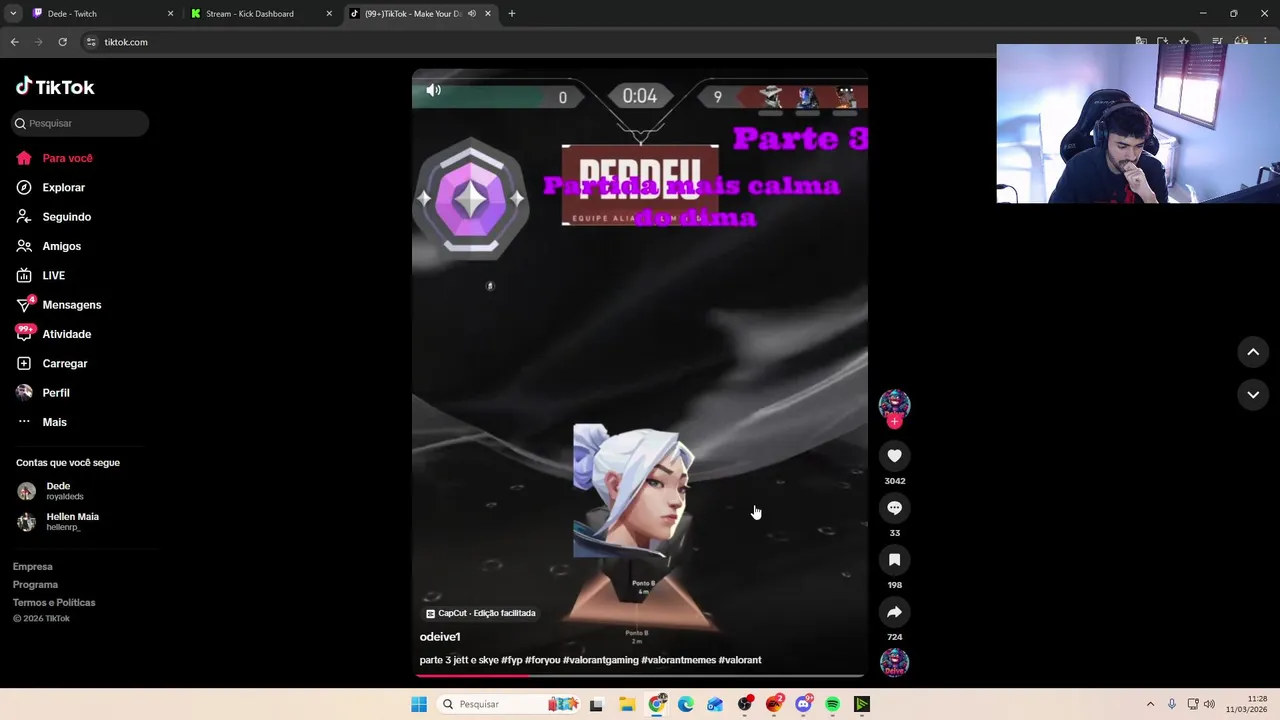Click the #valorantgaming hashtag
Viewport: 1280px width, 720px height.
[x=600, y=660]
